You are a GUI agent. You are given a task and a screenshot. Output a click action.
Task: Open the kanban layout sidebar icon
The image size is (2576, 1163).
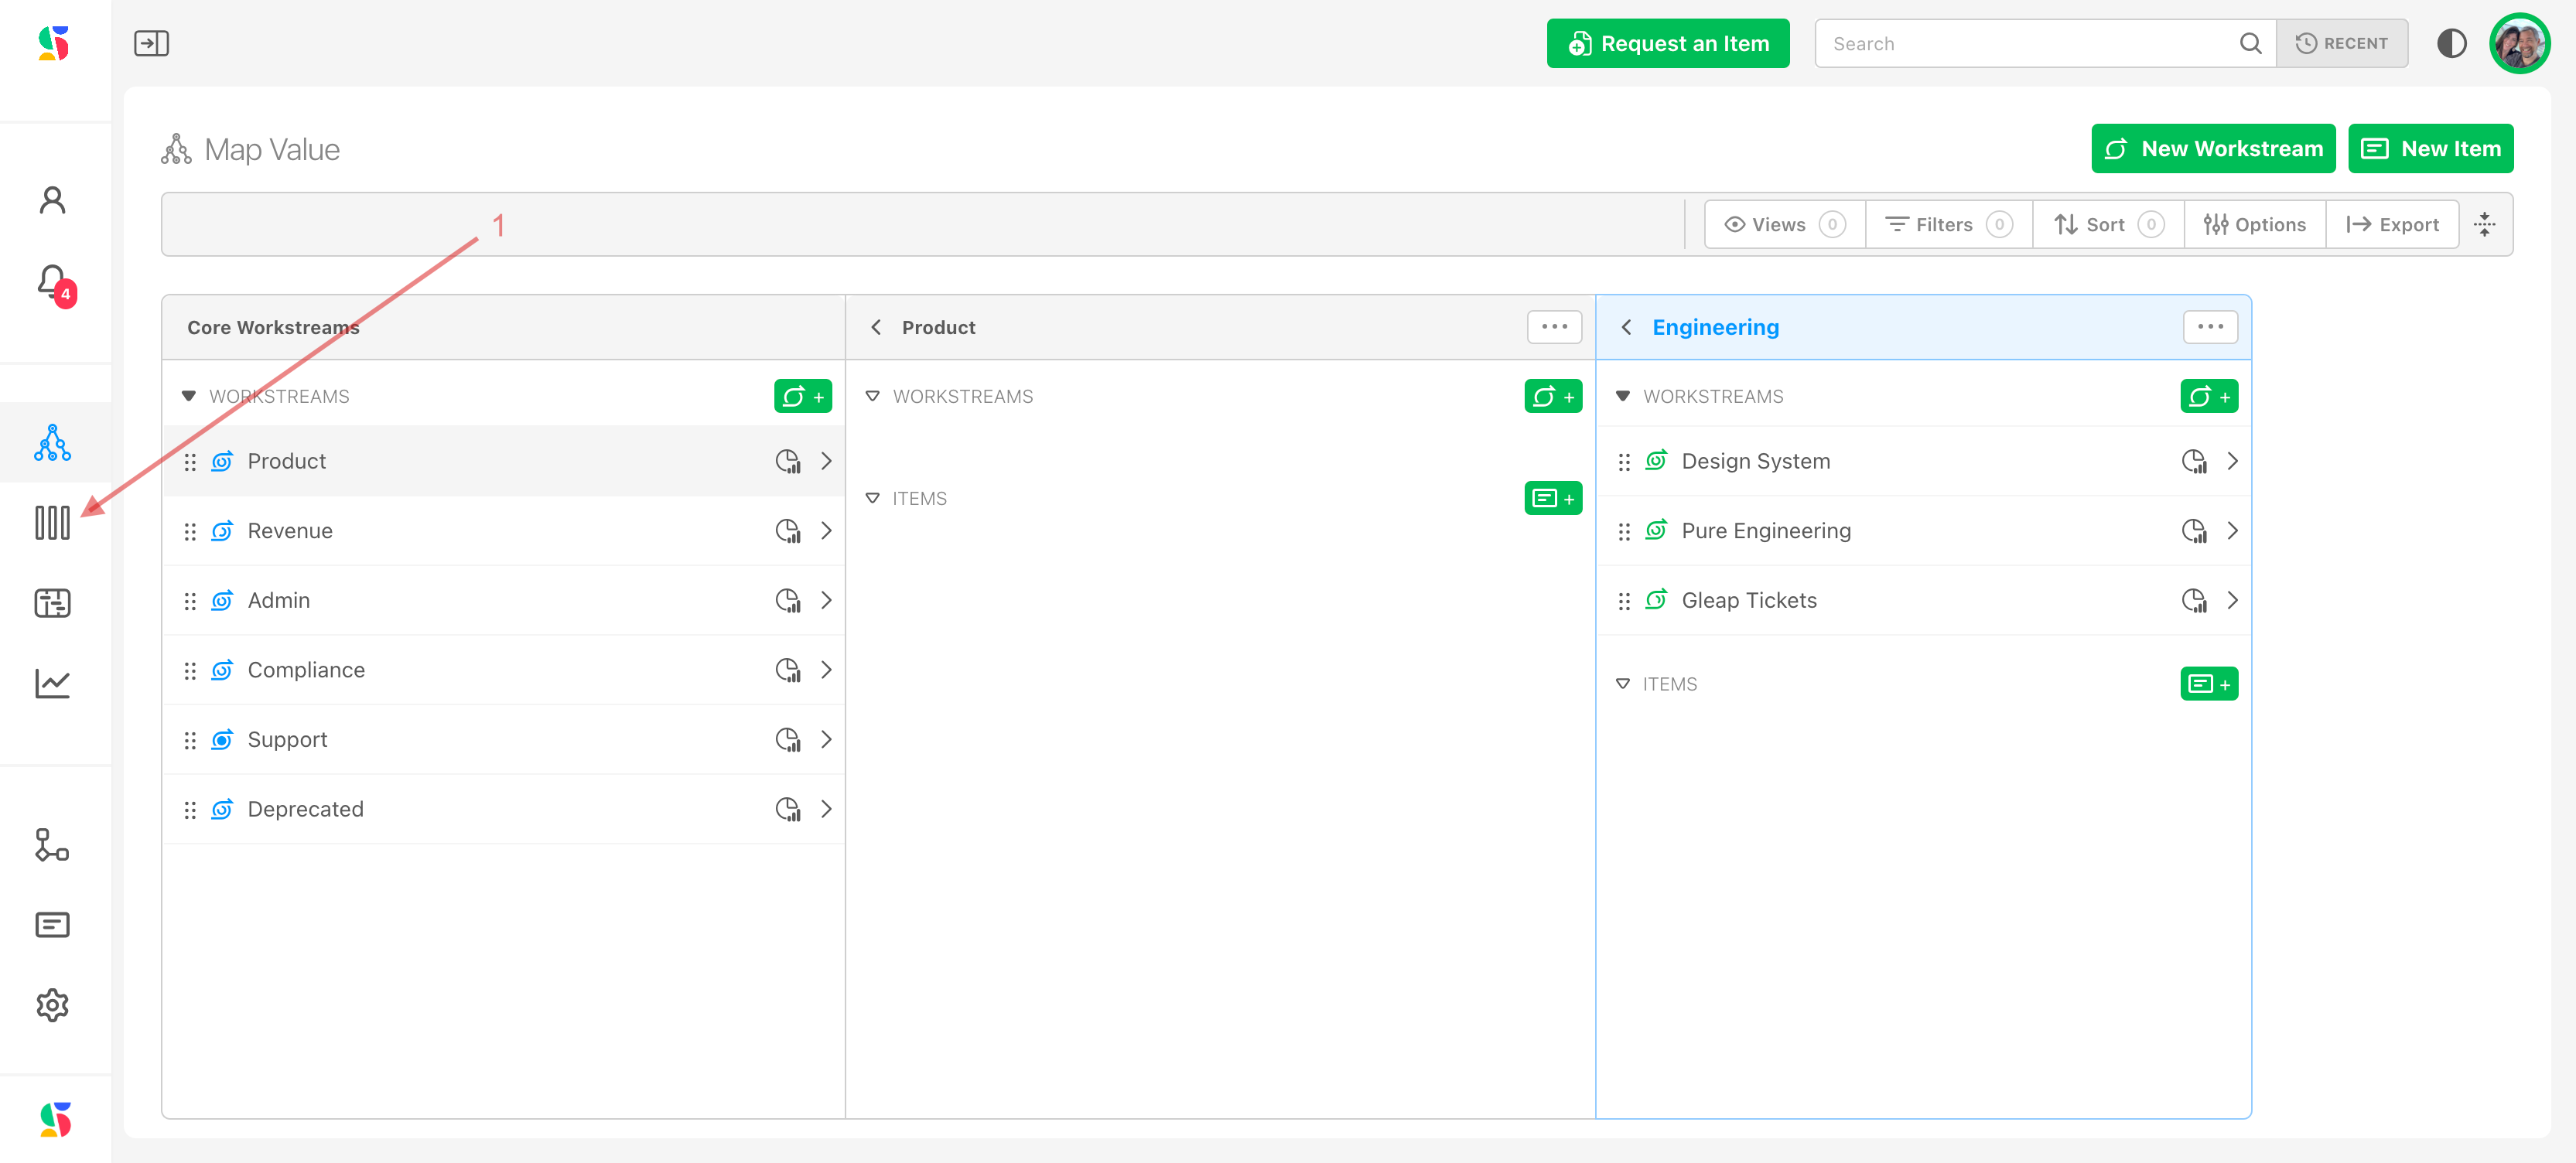click(x=53, y=603)
